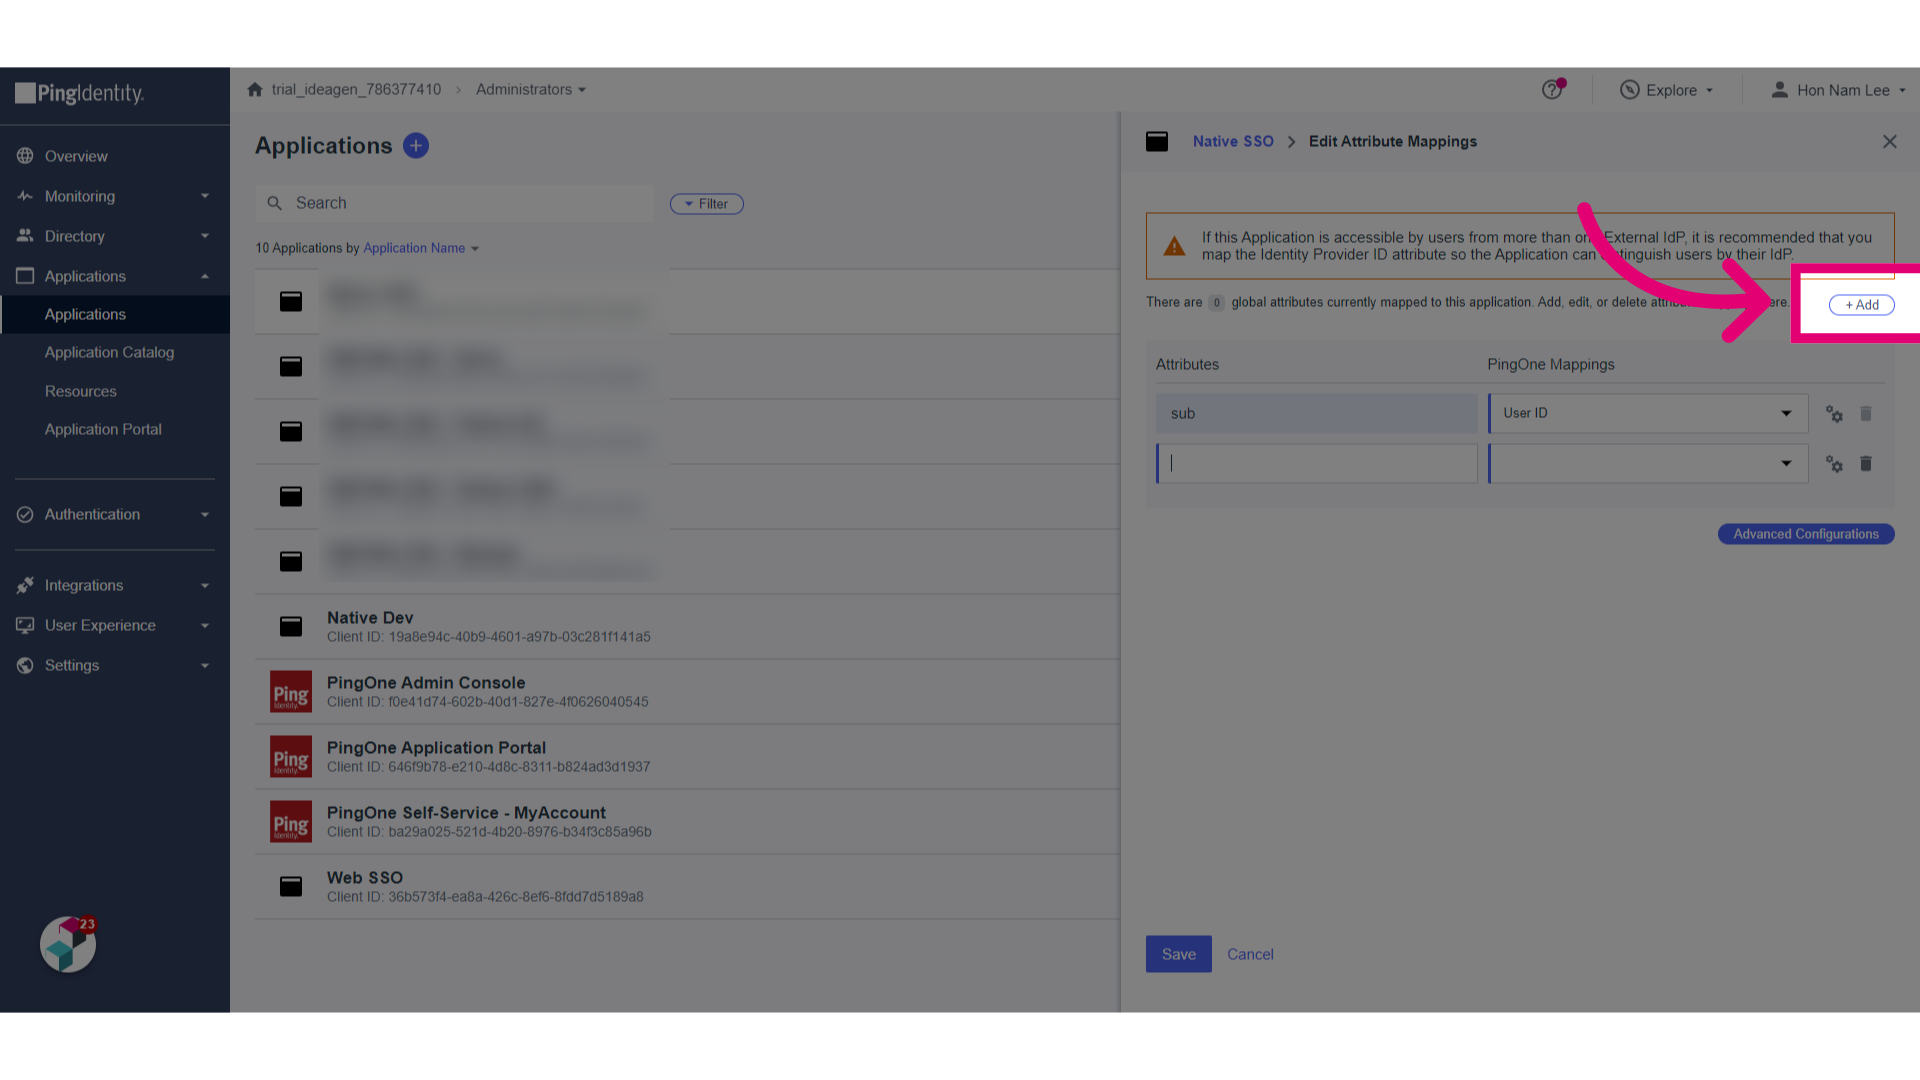Open the Web SSO application row
1920x1080 pixels.
coord(687,886)
